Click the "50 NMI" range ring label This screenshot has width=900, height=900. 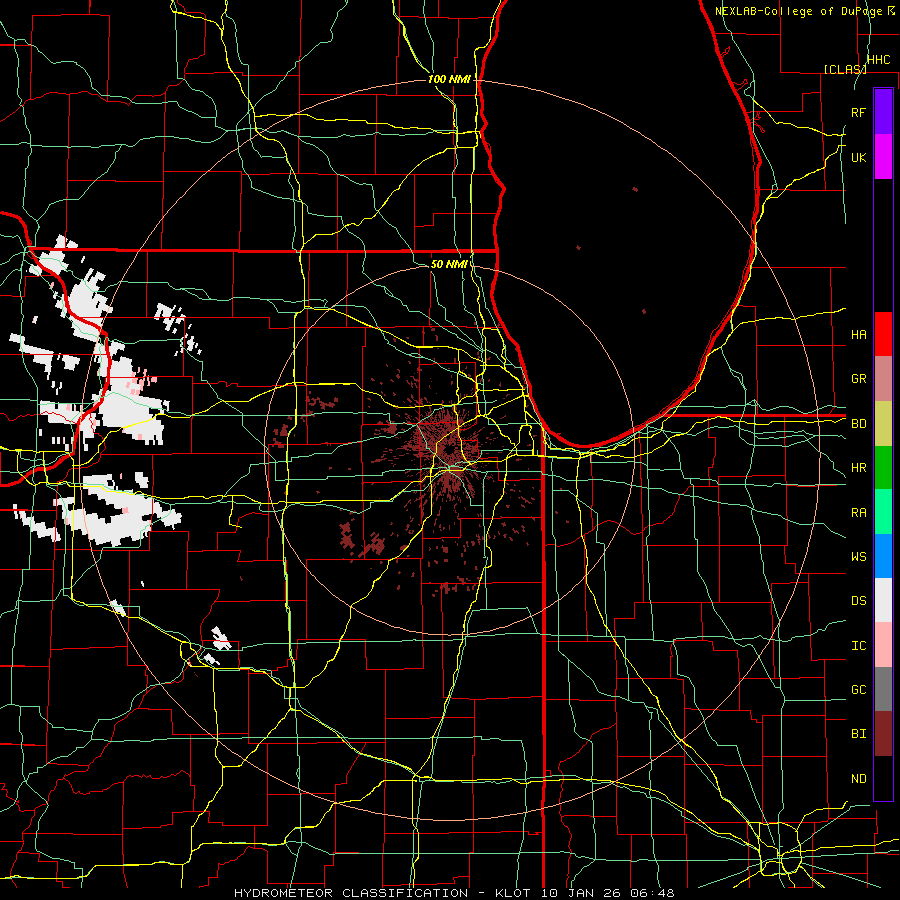tap(449, 264)
